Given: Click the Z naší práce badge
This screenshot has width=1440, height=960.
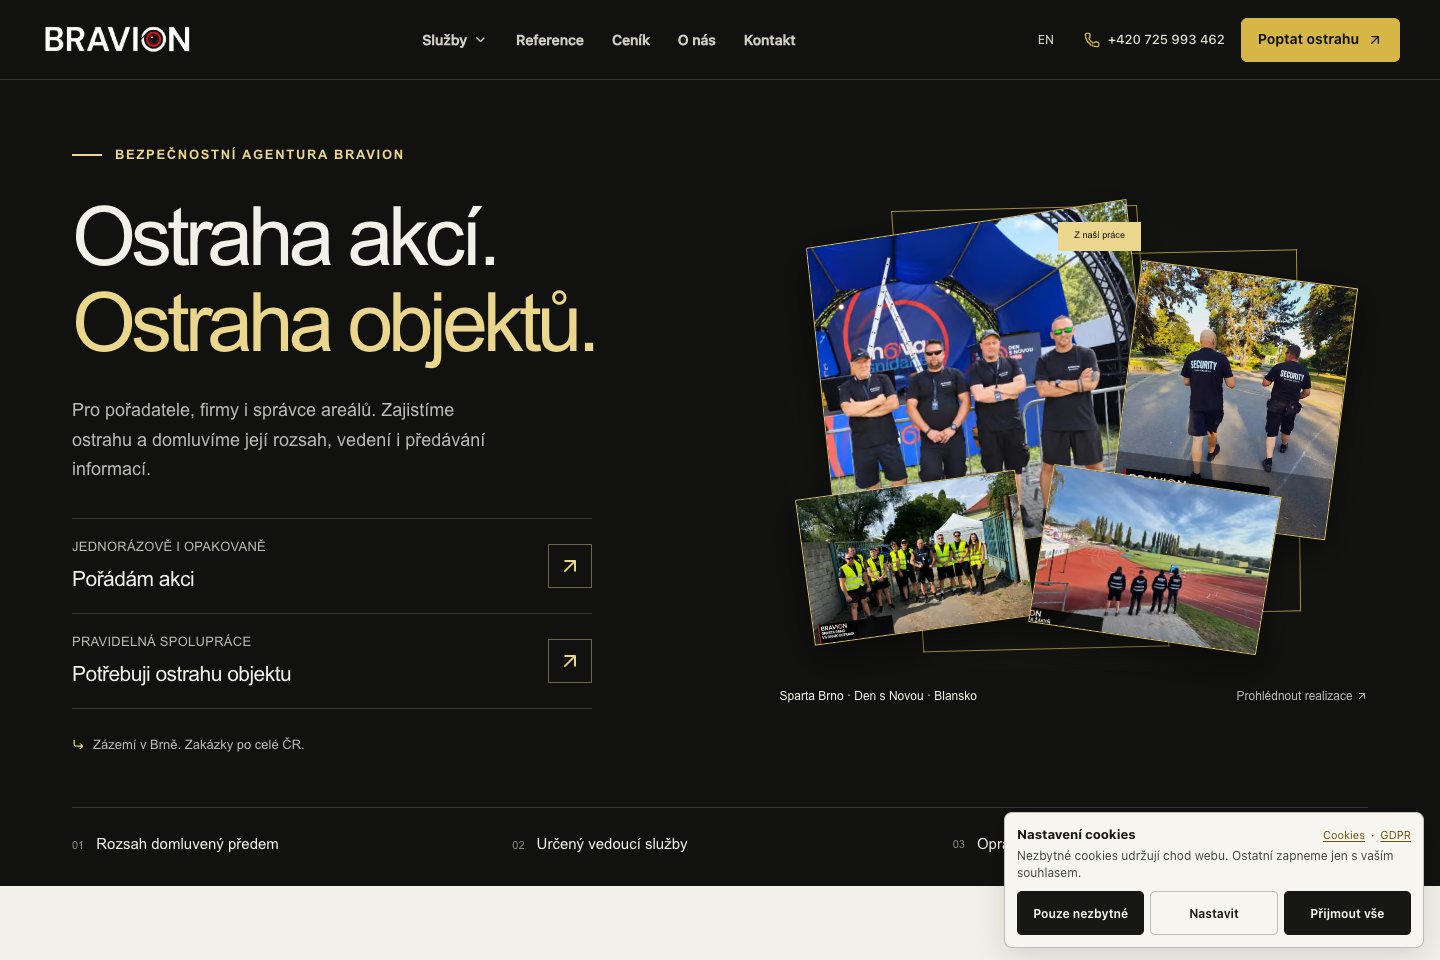Looking at the screenshot, I should click(x=1099, y=235).
